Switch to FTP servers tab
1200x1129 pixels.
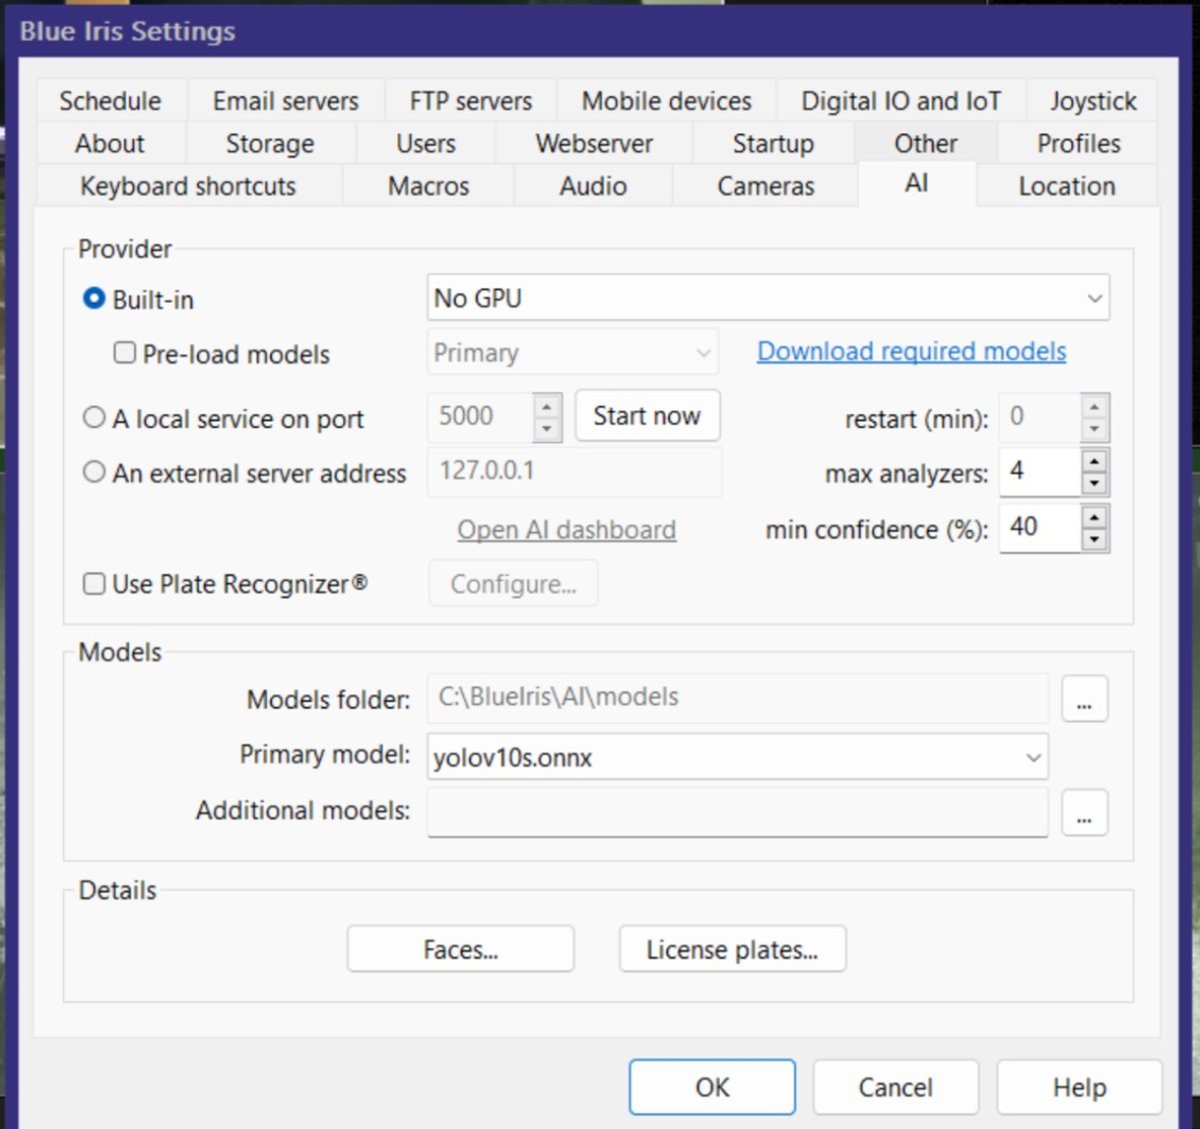[x=471, y=101]
